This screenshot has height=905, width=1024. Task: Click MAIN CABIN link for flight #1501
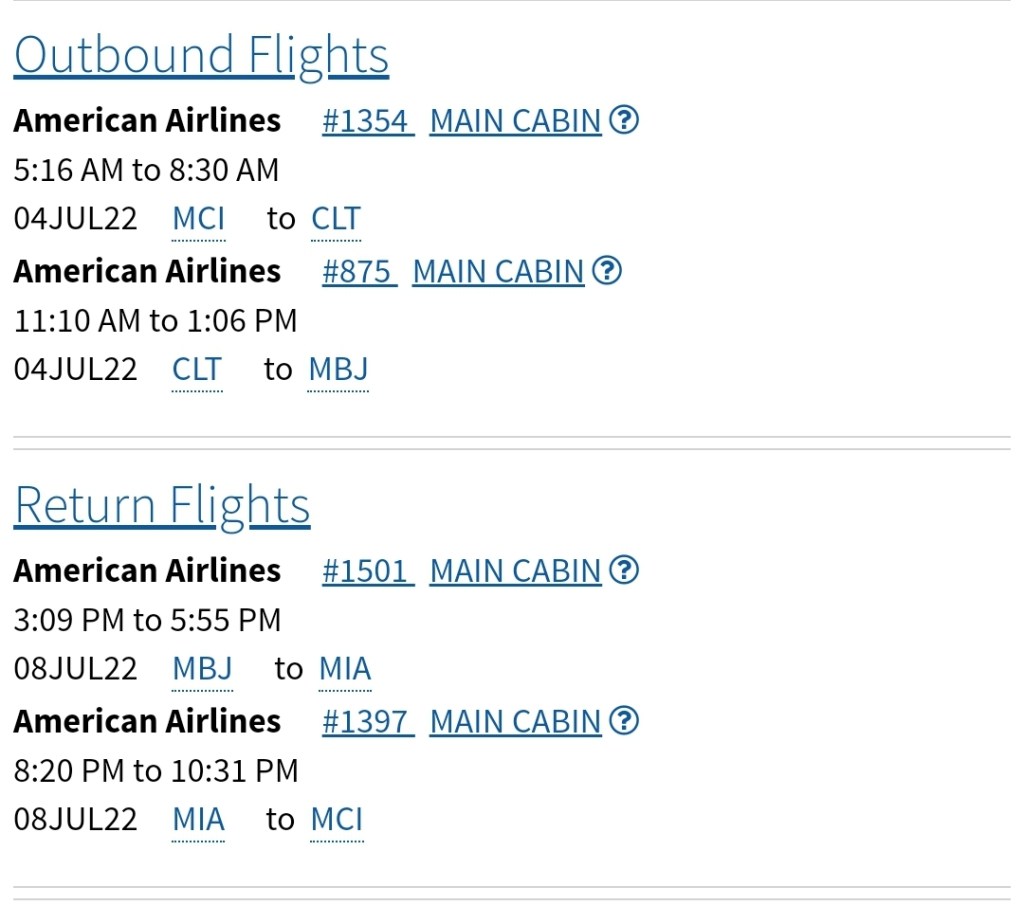[515, 571]
